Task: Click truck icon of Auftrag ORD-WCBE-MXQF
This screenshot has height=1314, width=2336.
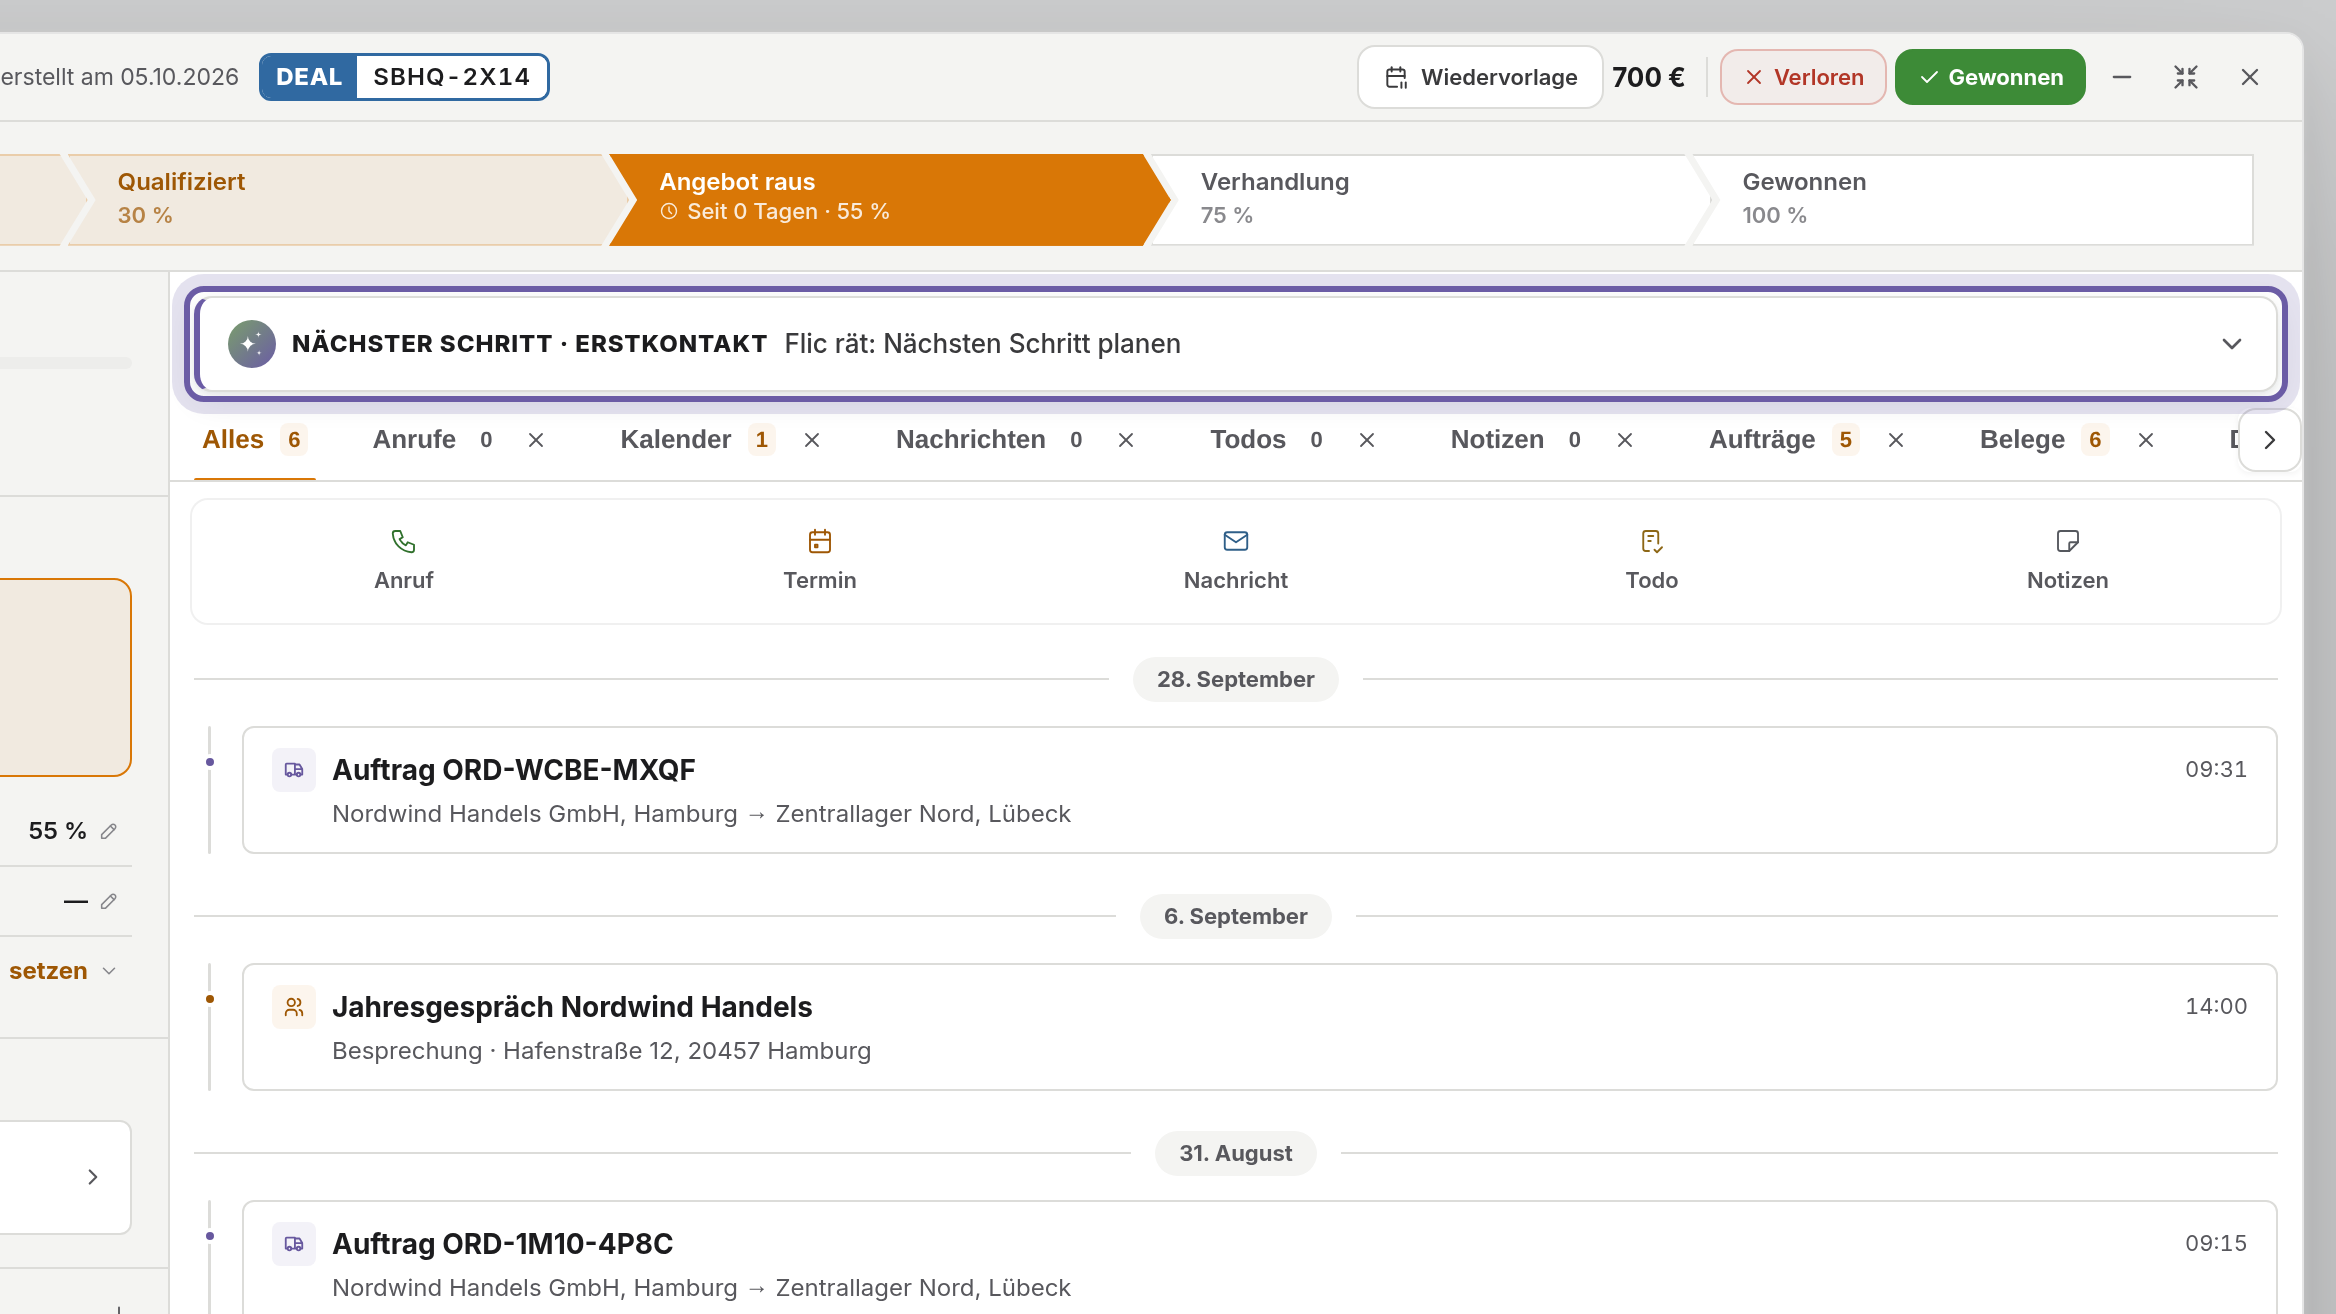Action: (x=294, y=770)
